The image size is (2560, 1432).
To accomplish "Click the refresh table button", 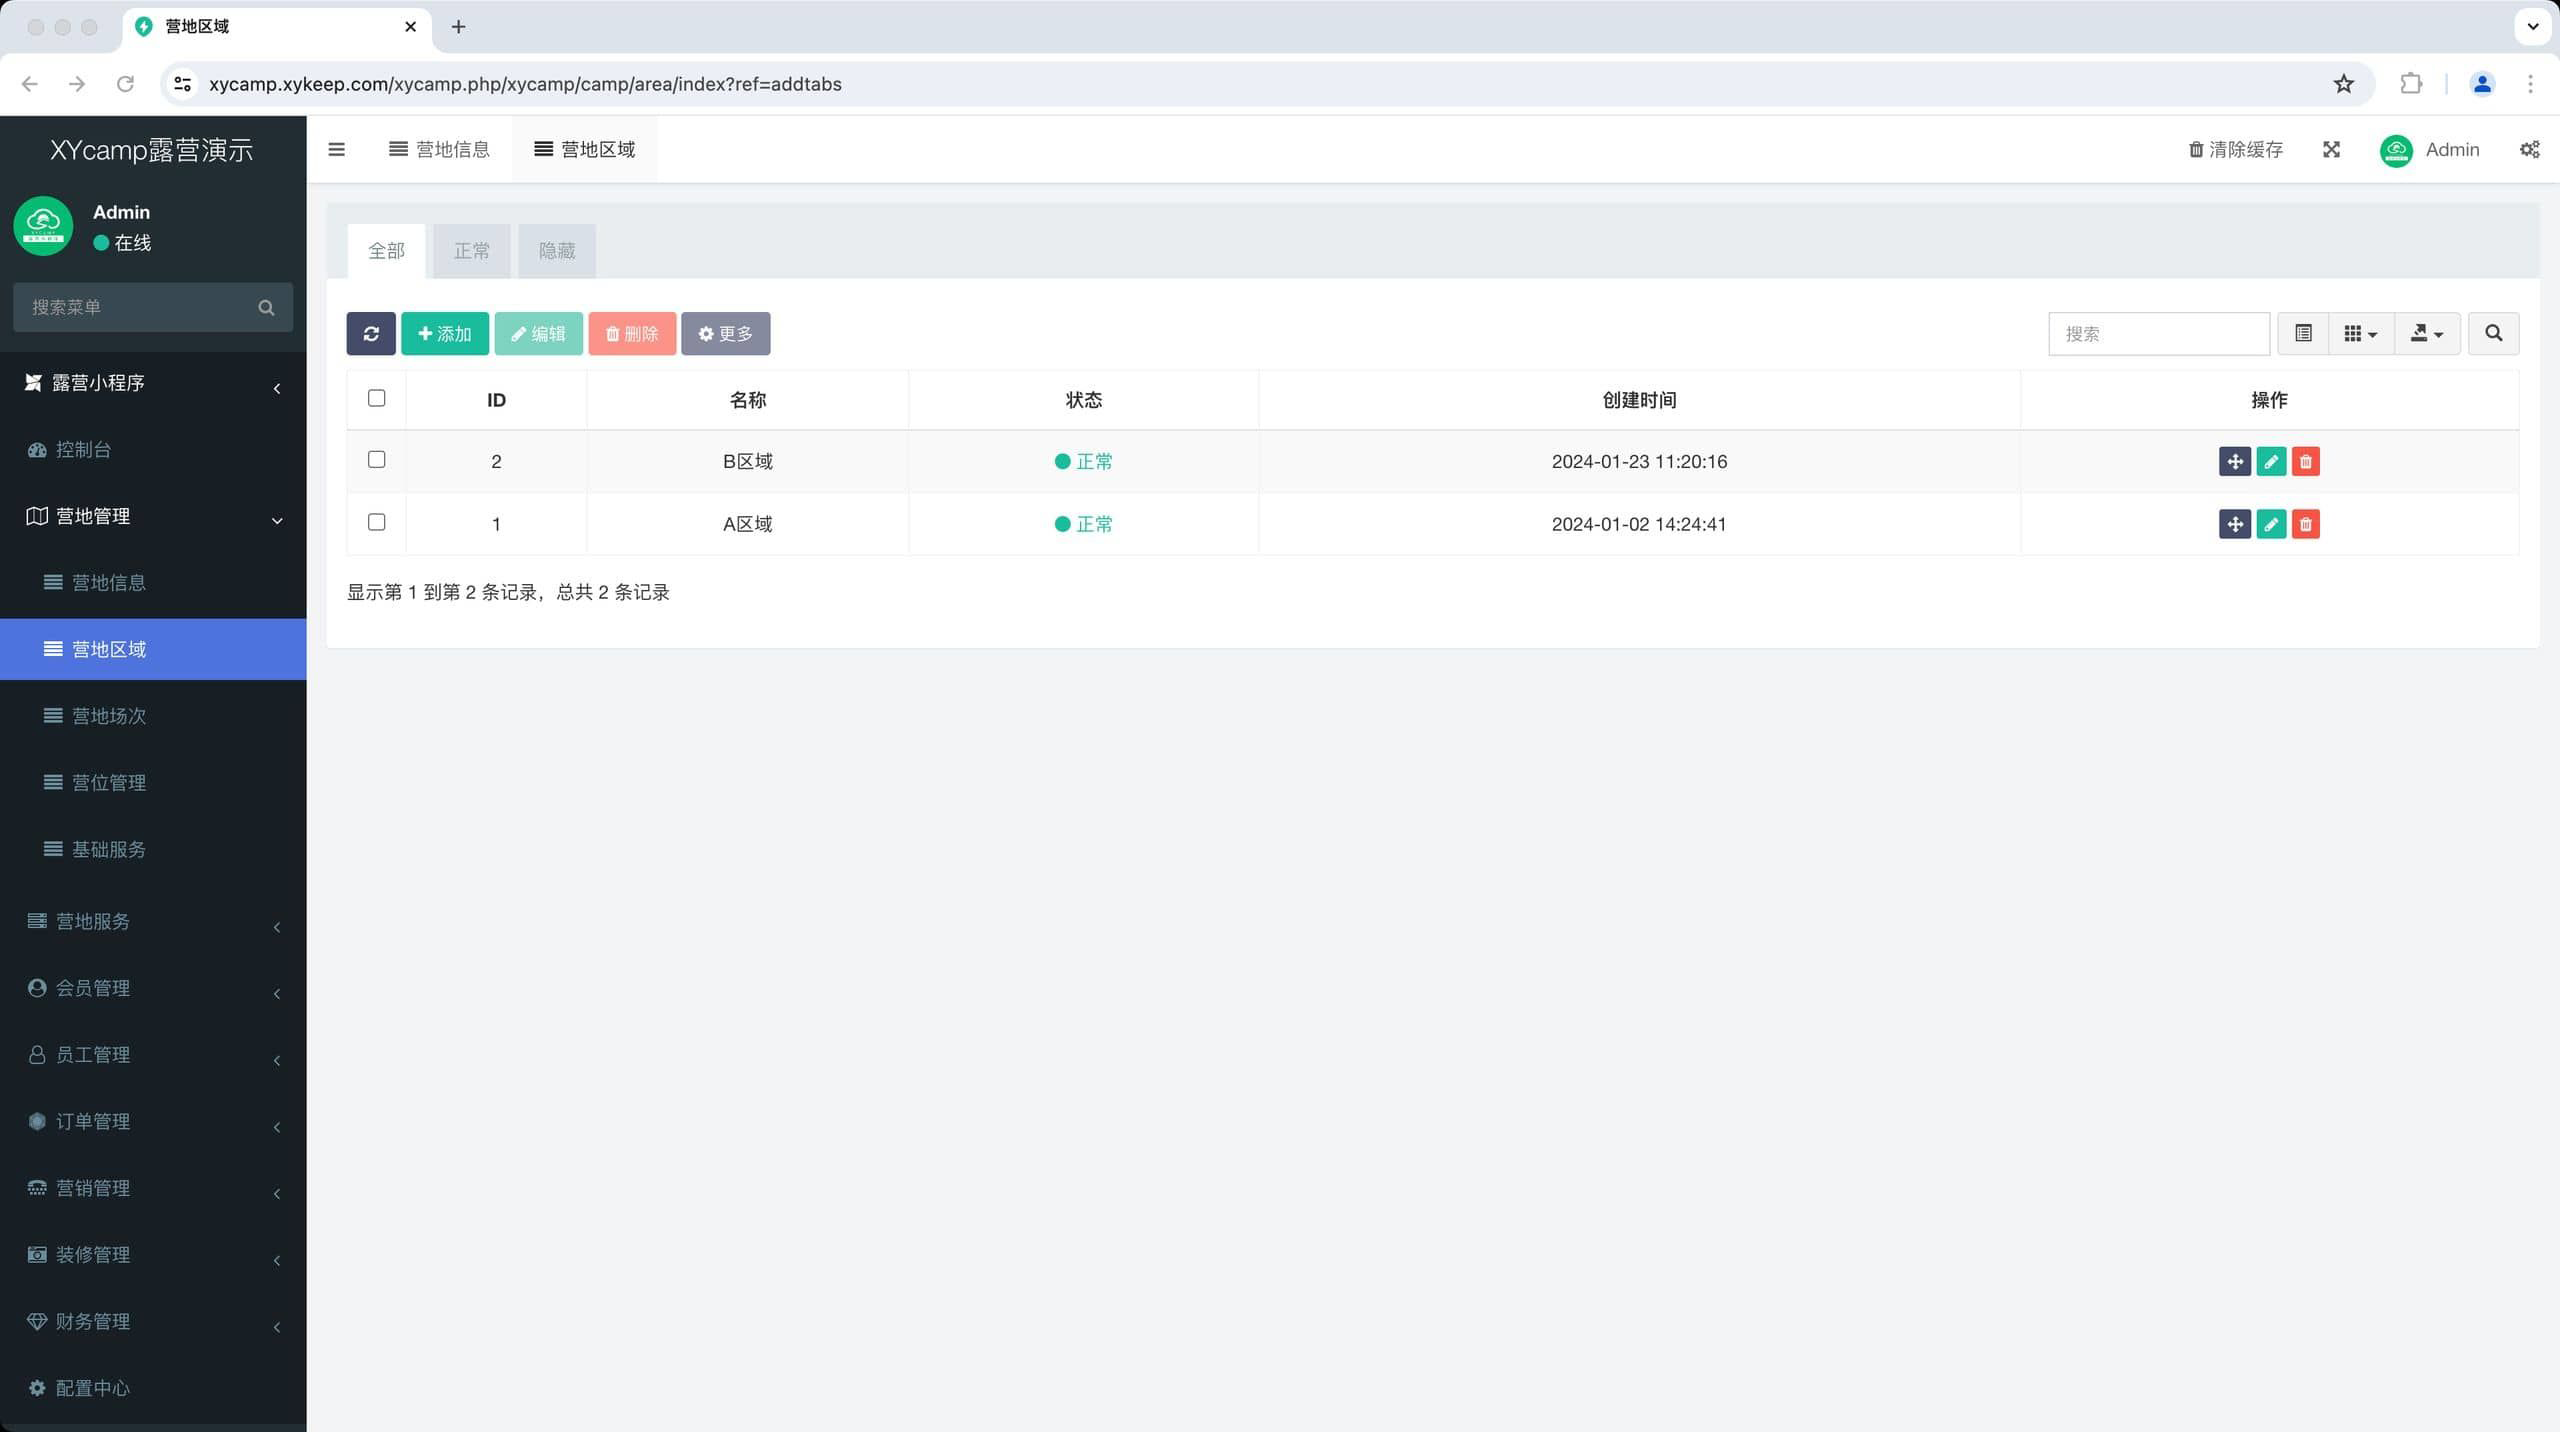I will coord(371,333).
